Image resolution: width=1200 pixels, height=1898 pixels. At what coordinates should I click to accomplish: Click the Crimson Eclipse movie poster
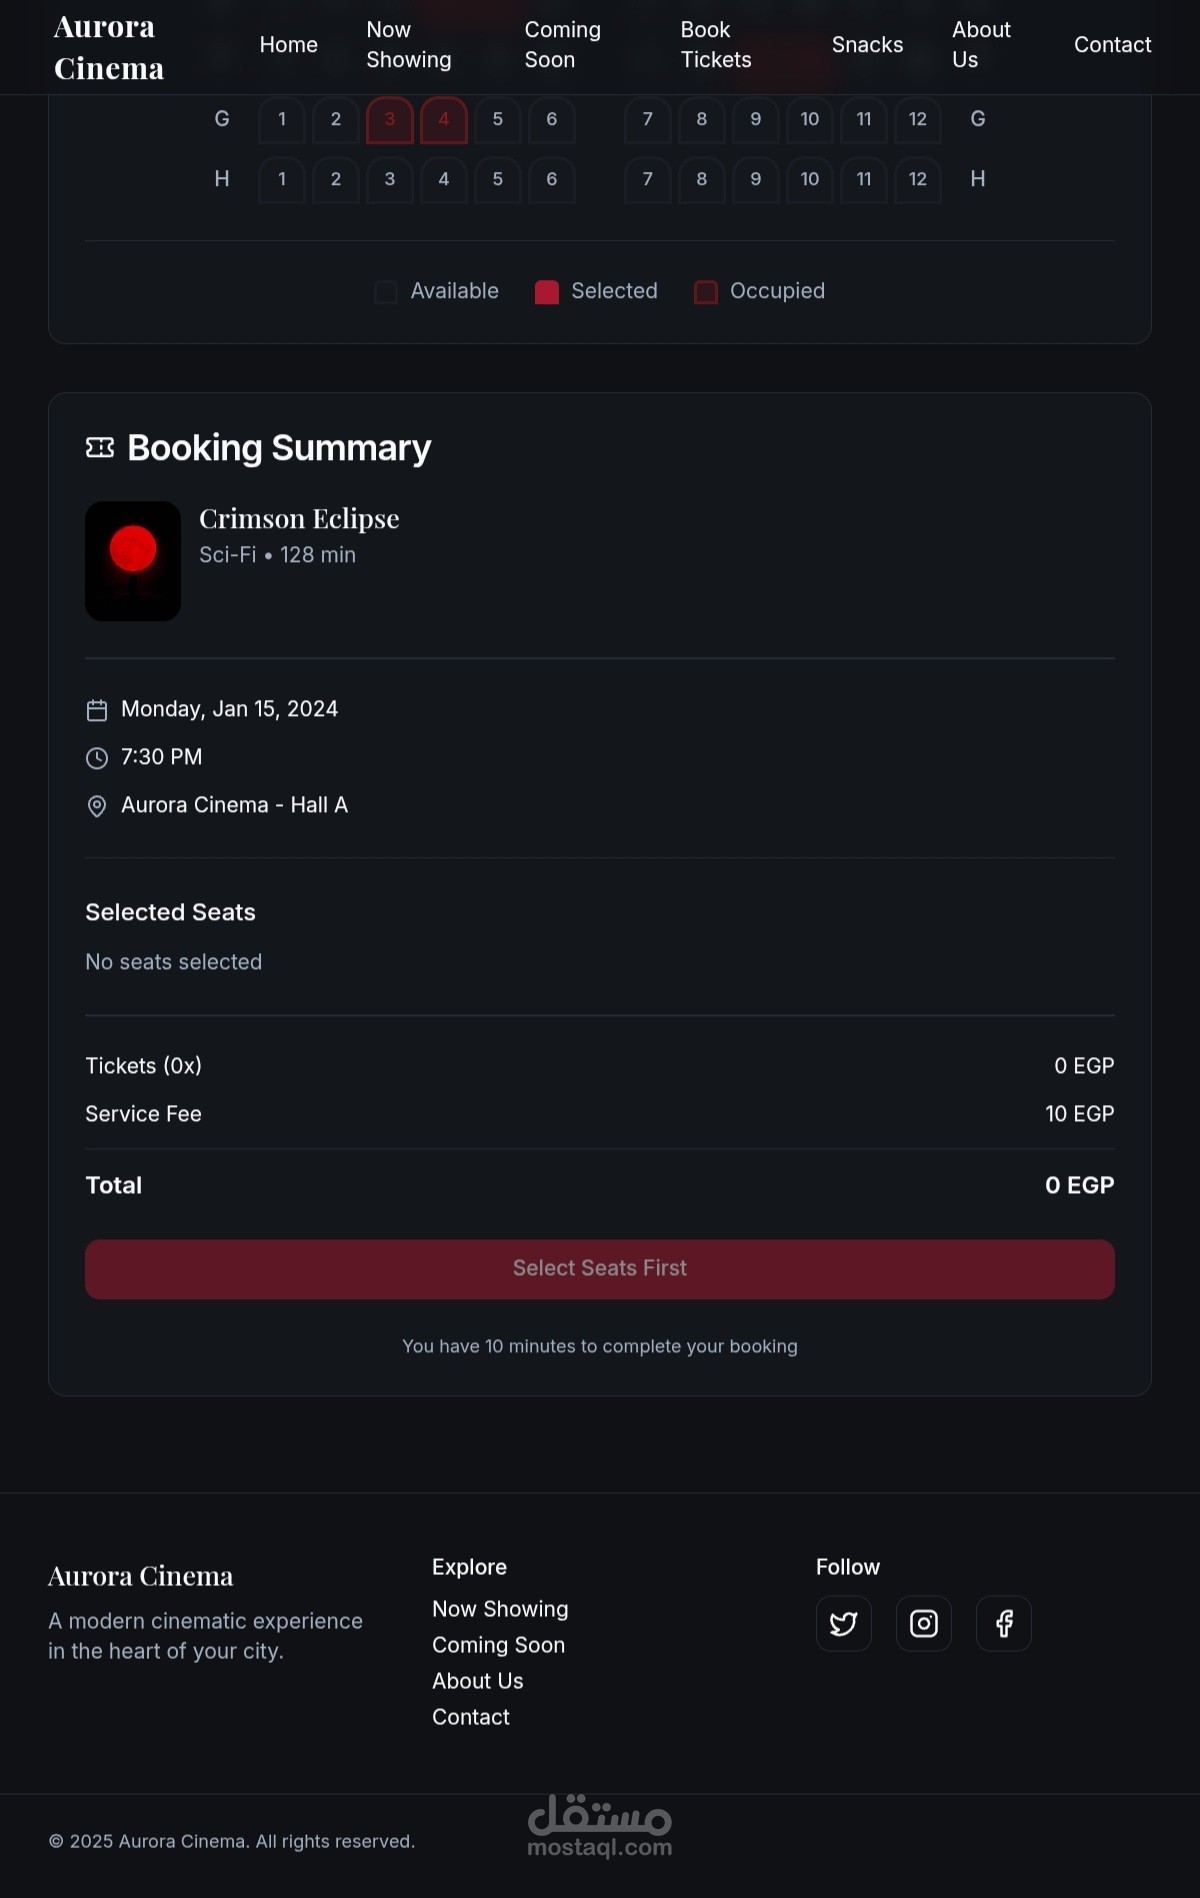133,561
